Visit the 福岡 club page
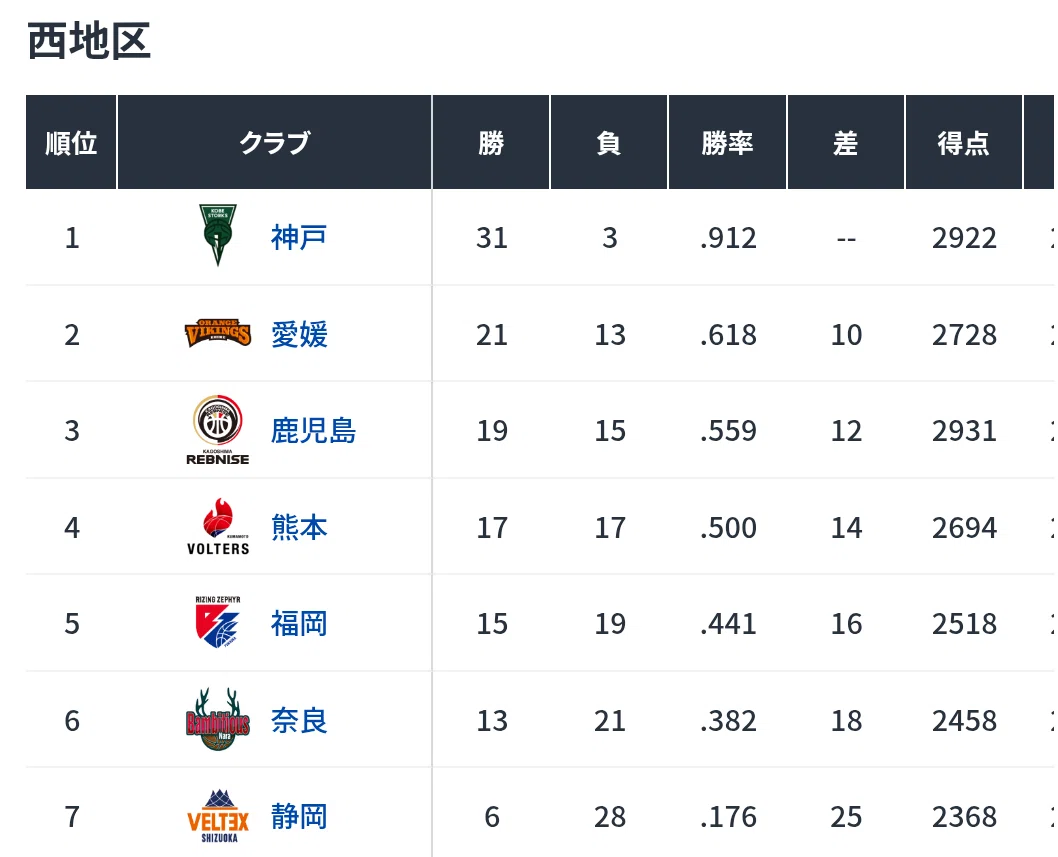The width and height of the screenshot is (1058, 857). [299, 624]
